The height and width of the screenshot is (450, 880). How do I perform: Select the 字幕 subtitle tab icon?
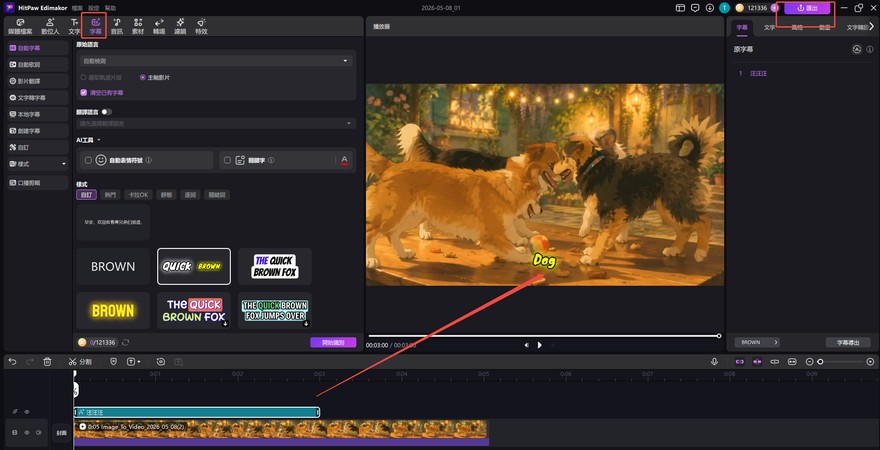tap(95, 26)
